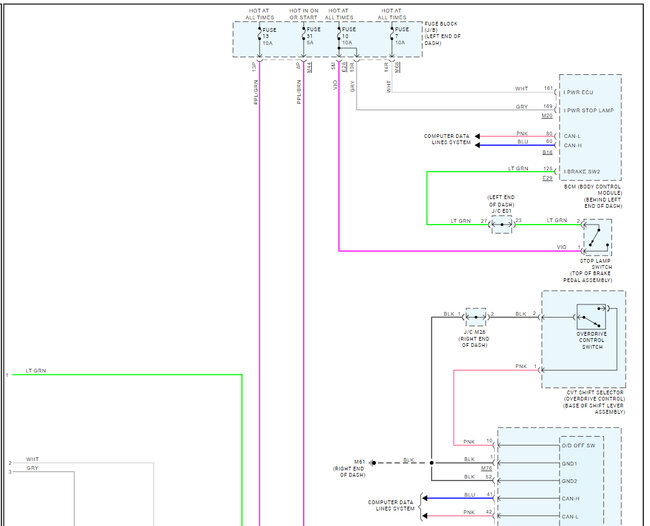Click the stop lamp switch contact symbol
This screenshot has width=650, height=526.
(x=597, y=238)
